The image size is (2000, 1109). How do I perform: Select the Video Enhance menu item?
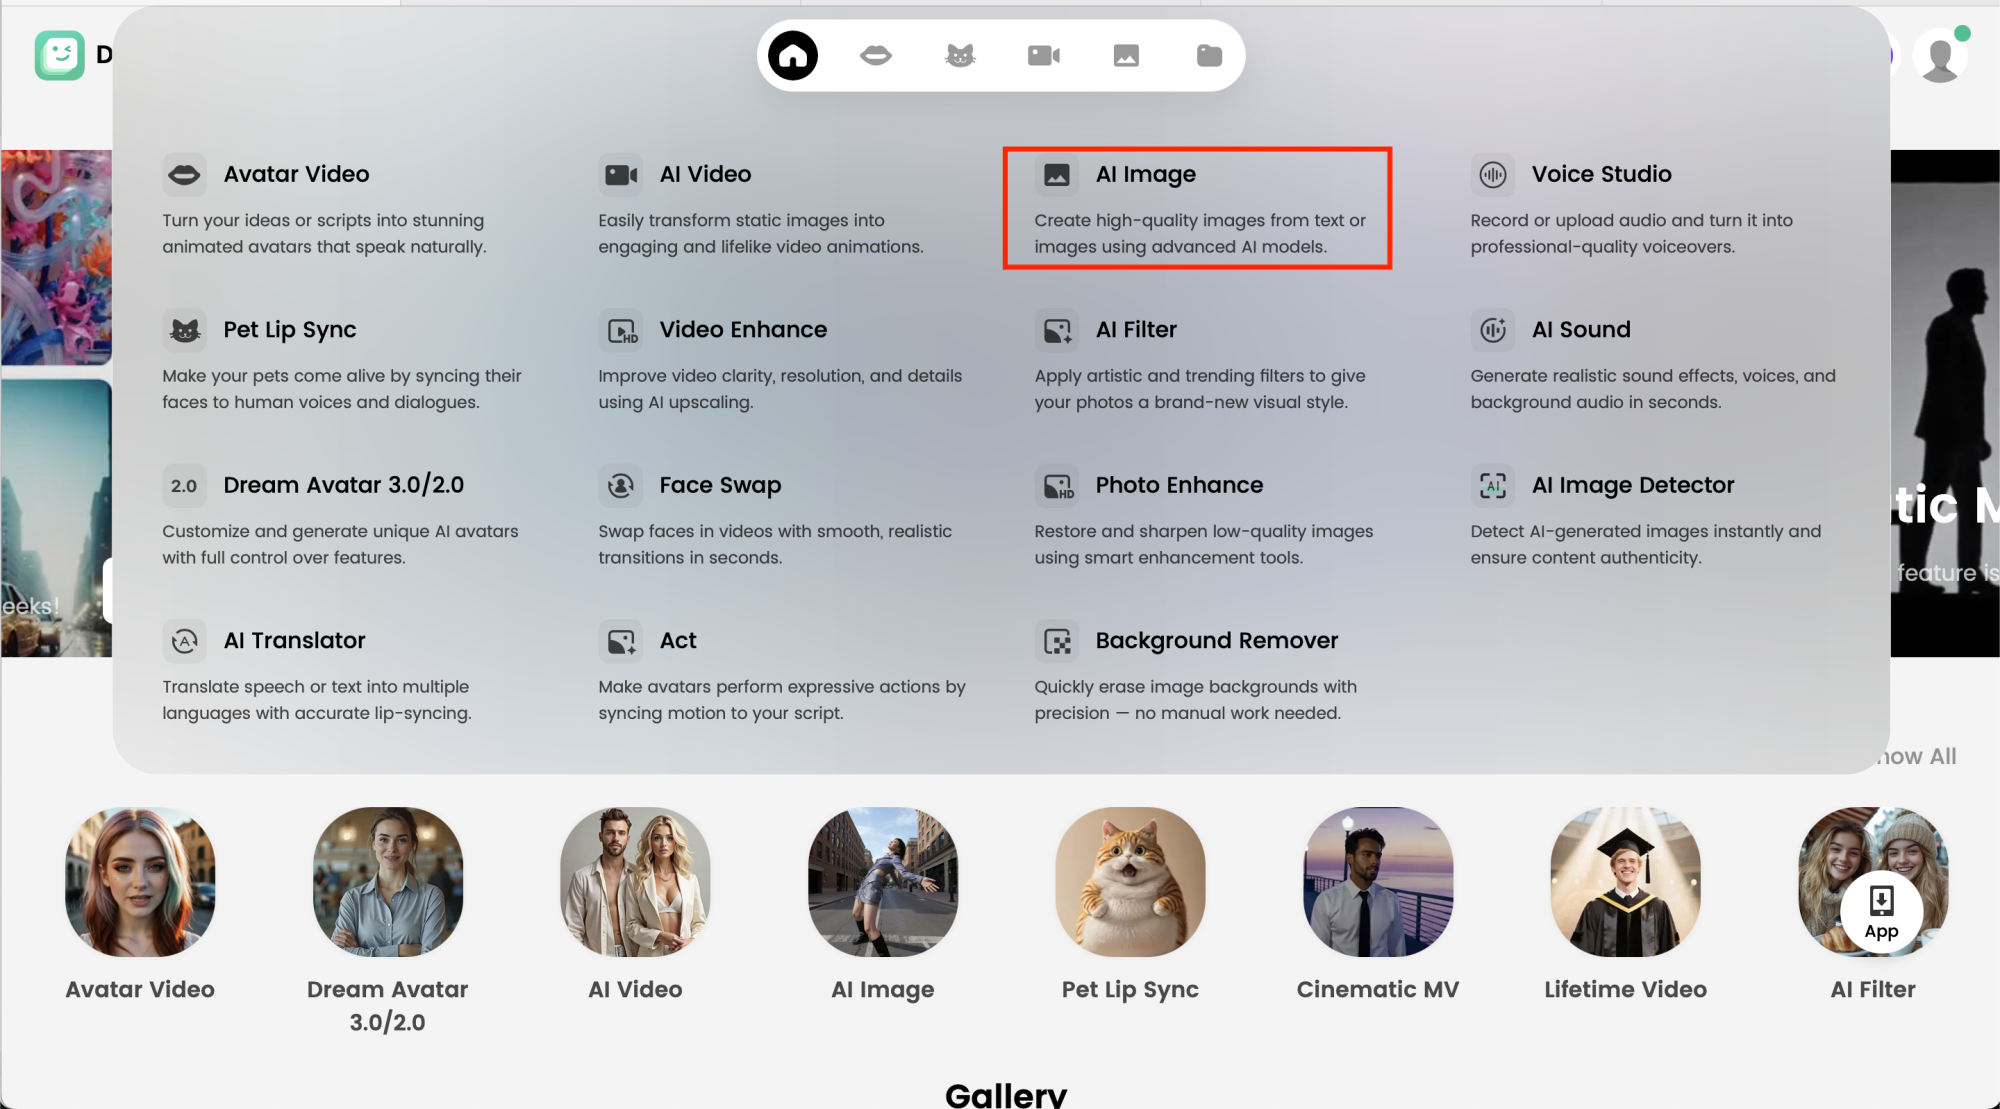(x=743, y=330)
